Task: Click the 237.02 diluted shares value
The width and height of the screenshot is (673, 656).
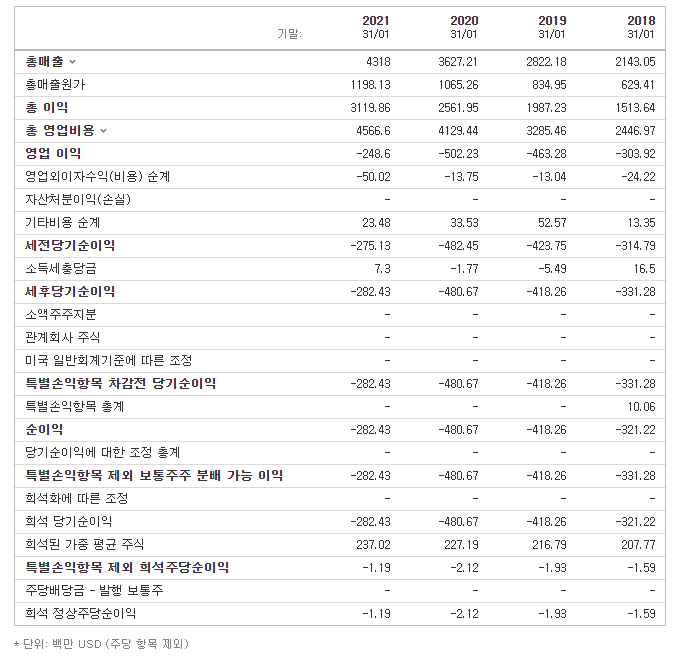Action: click(x=373, y=544)
